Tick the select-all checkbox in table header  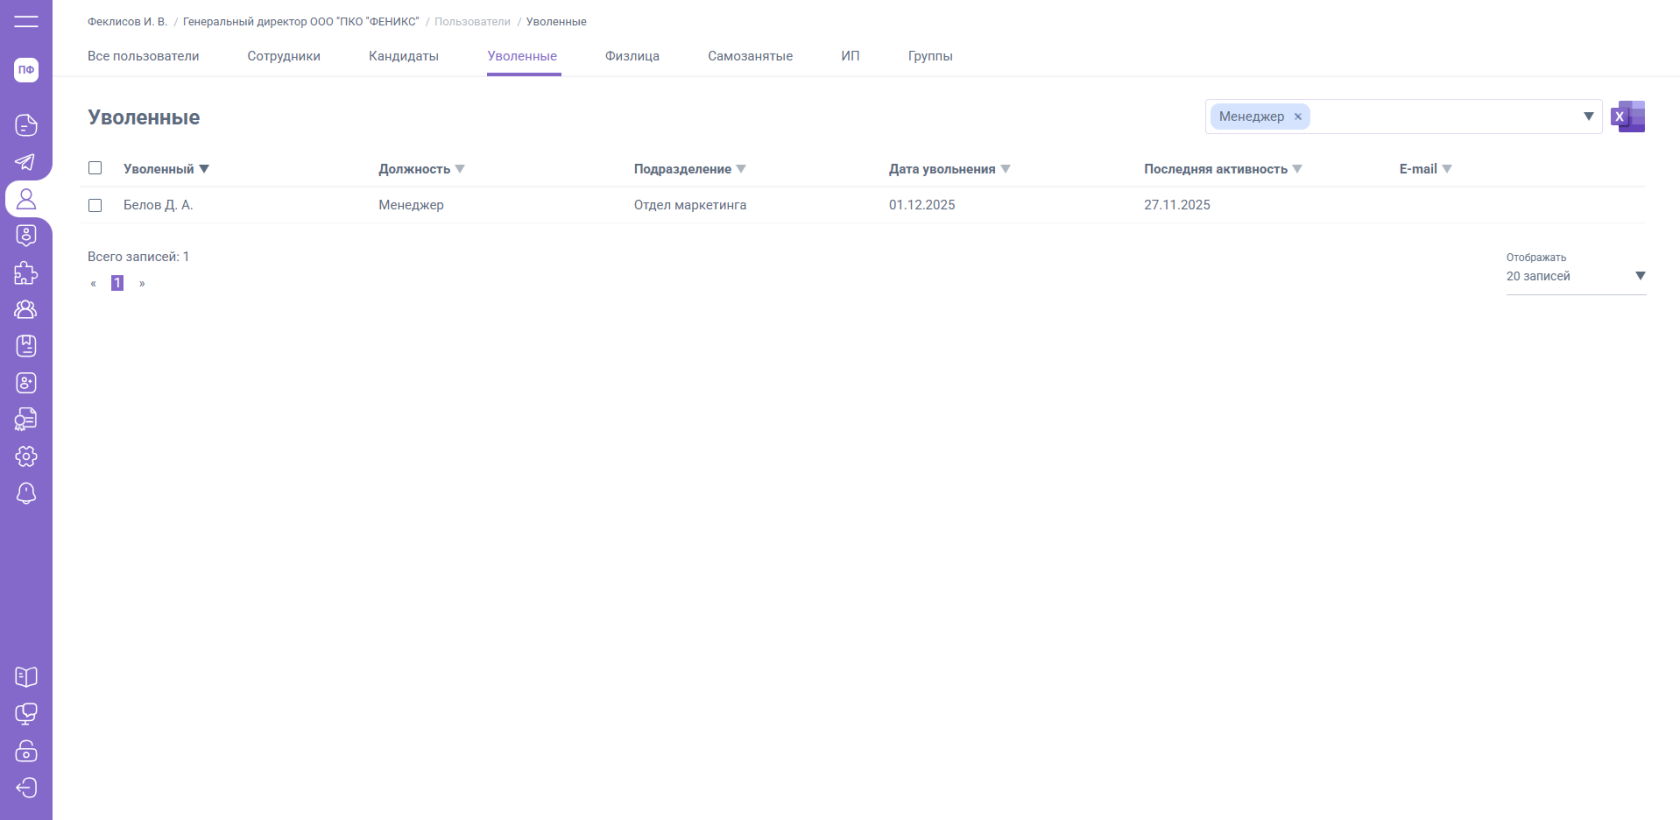coord(95,168)
